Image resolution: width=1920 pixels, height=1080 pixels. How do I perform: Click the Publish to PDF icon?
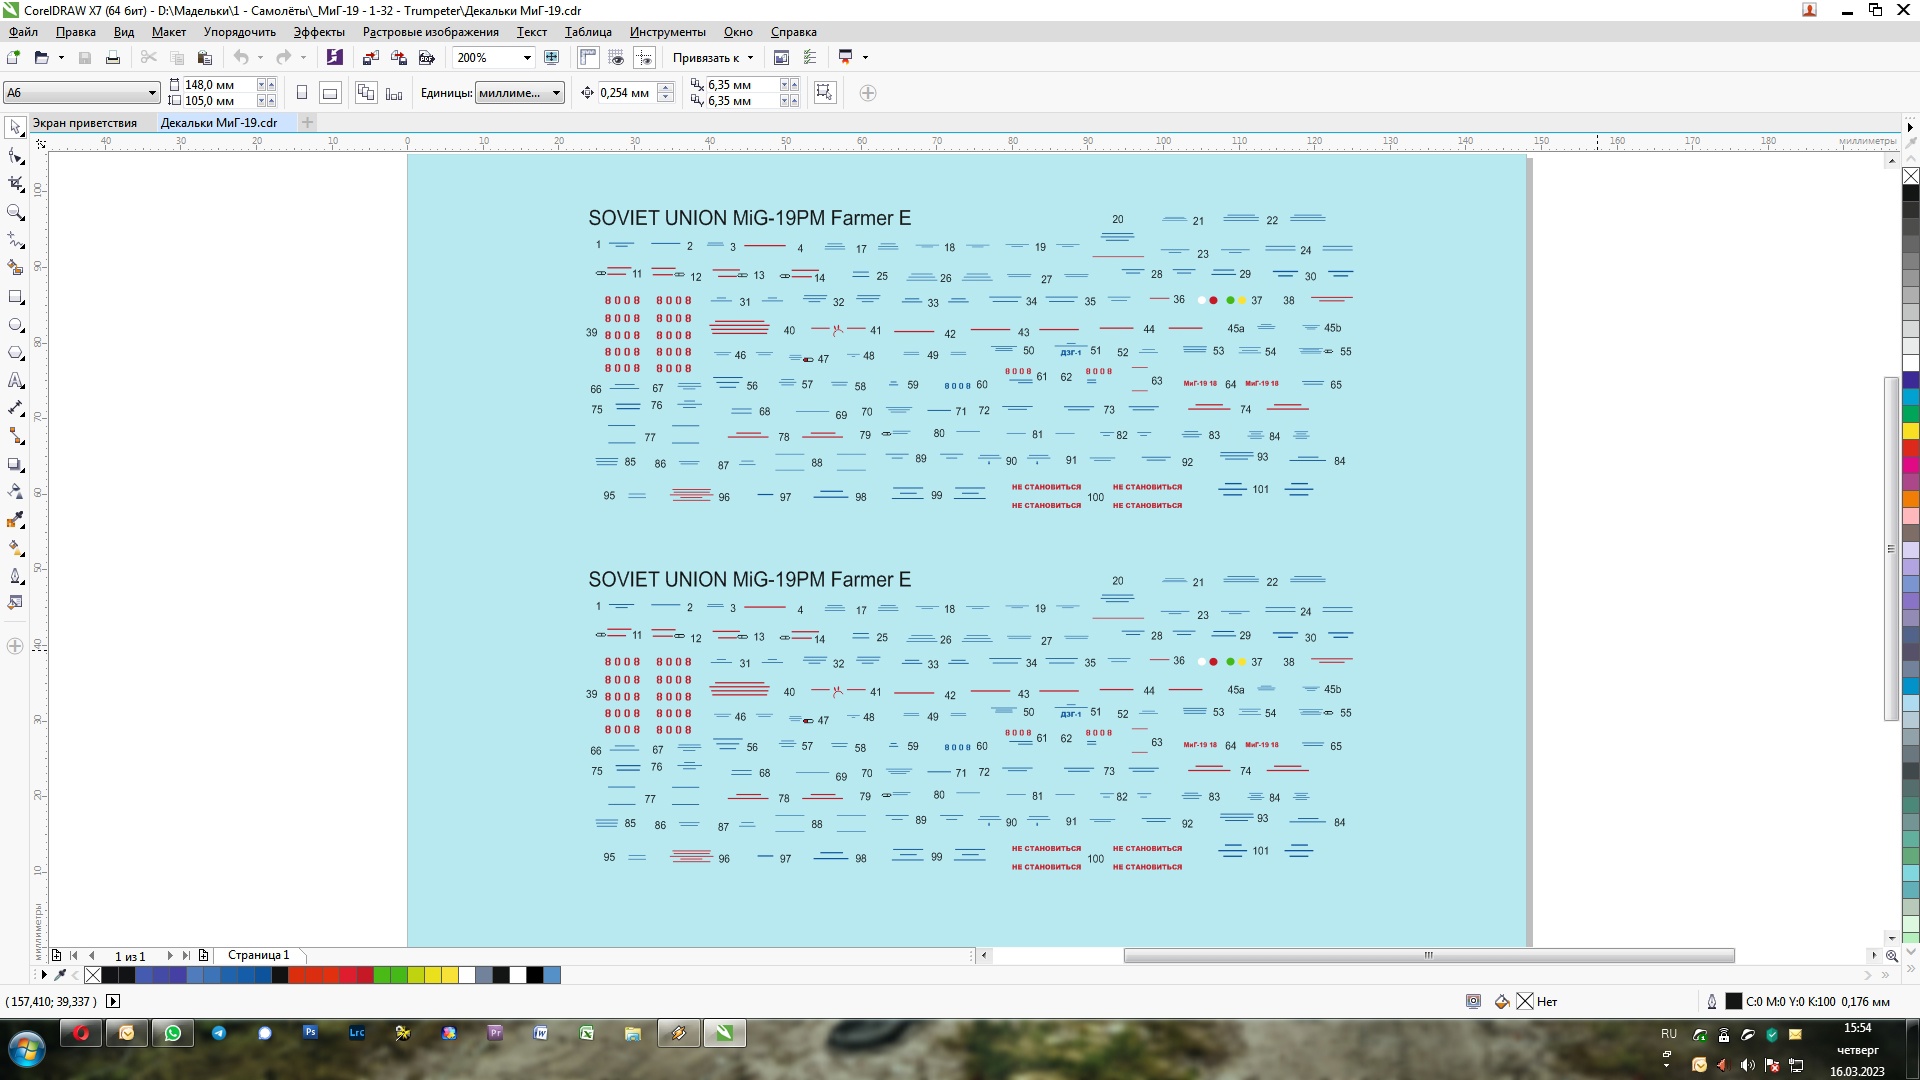click(x=426, y=58)
